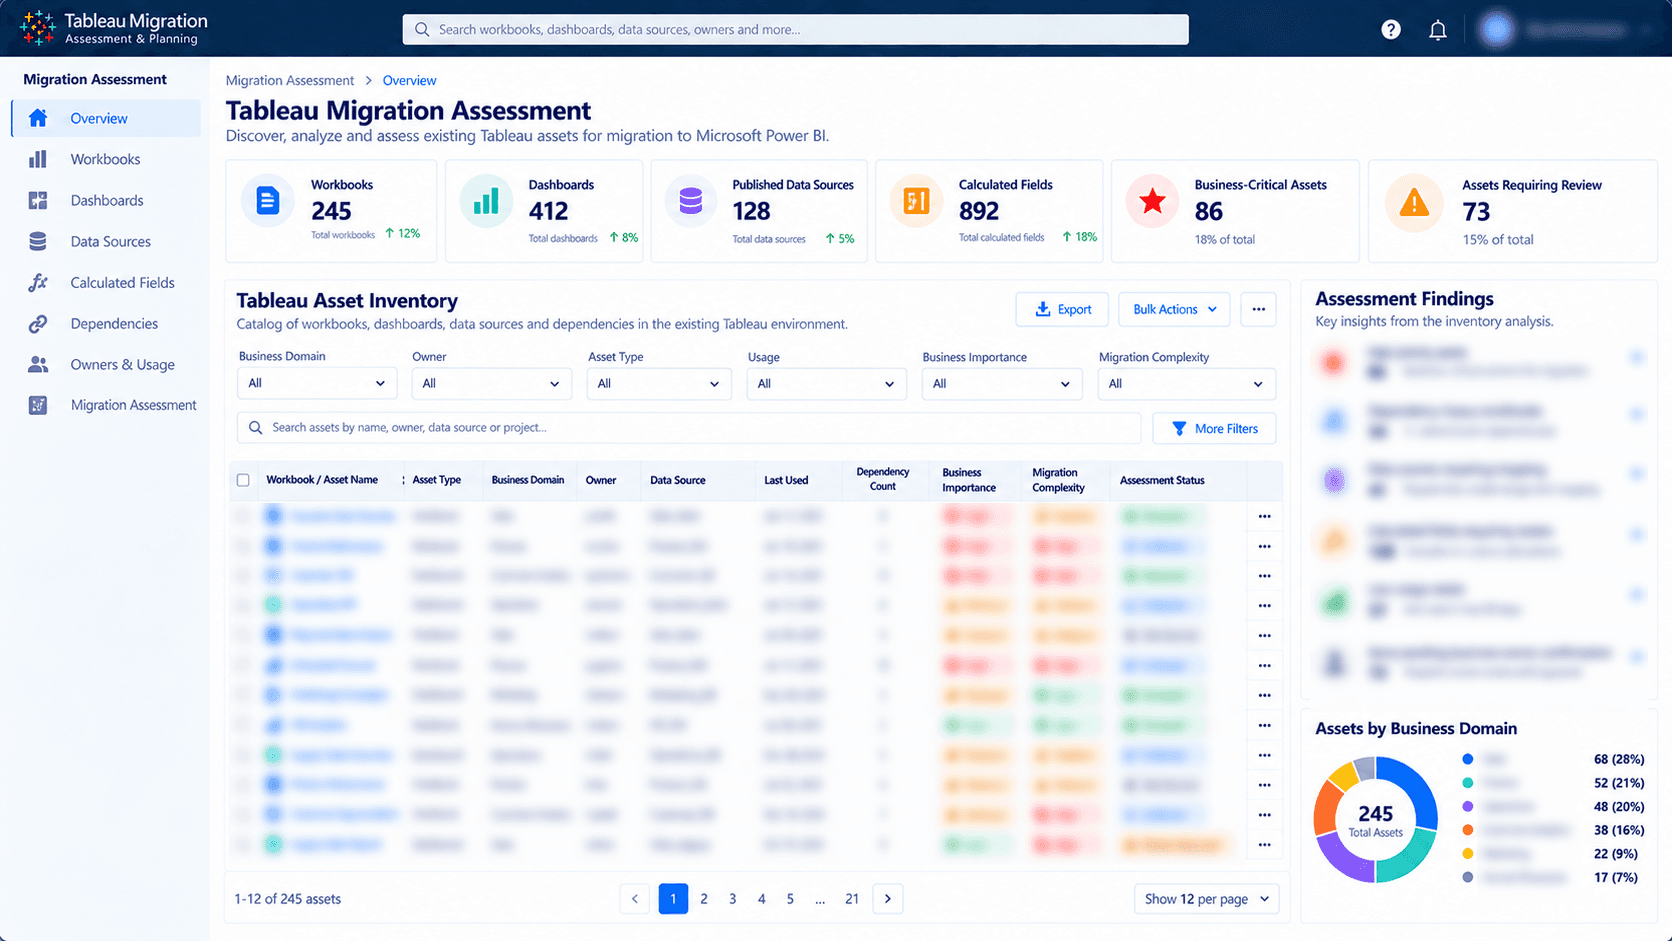Sort by Dependency Count column header

[x=883, y=479]
